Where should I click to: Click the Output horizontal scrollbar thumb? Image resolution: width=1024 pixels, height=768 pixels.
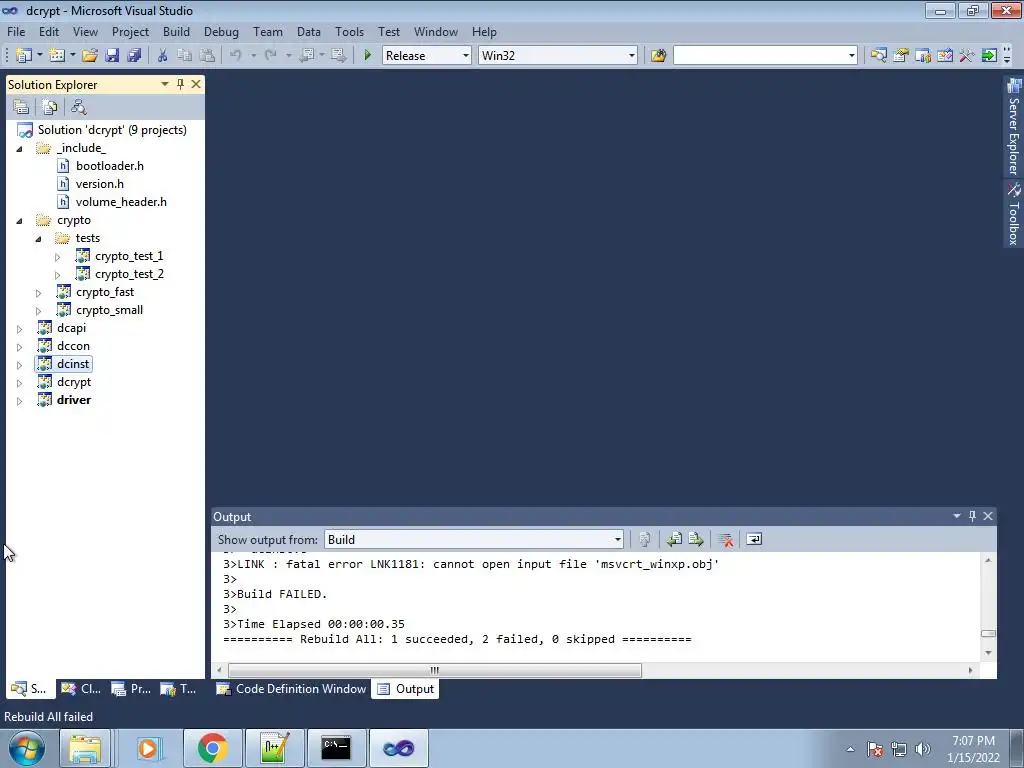point(435,670)
